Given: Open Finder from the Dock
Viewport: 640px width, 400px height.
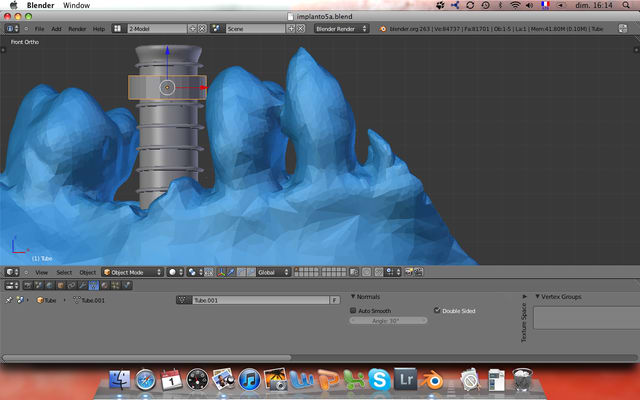Looking at the screenshot, I should point(119,379).
